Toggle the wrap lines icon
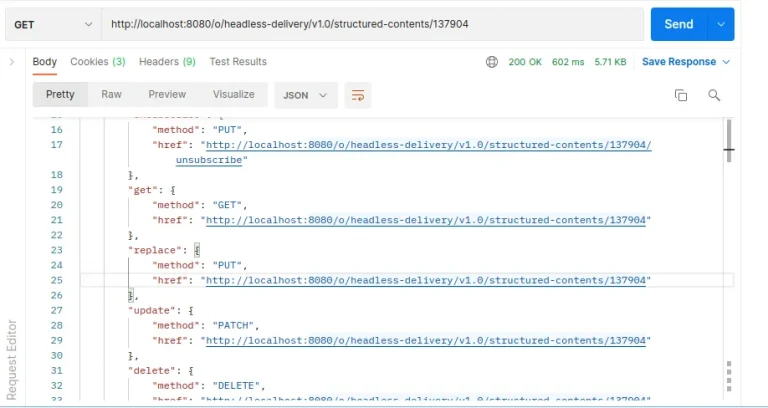This screenshot has width=768, height=408. [x=358, y=95]
